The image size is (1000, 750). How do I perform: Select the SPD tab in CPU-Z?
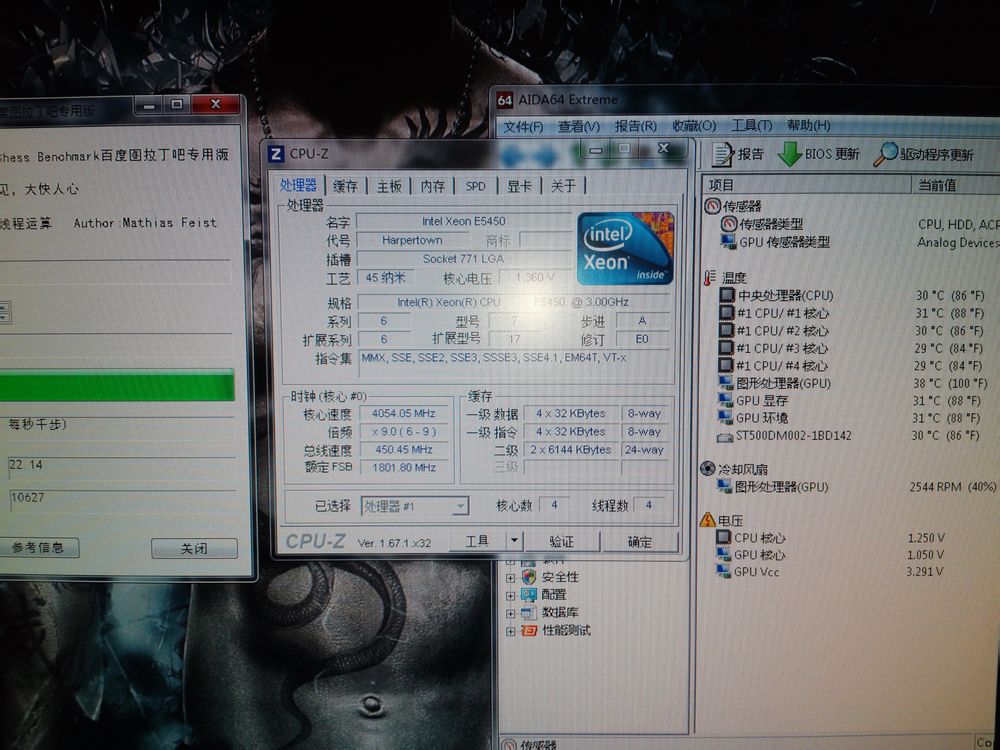(475, 186)
